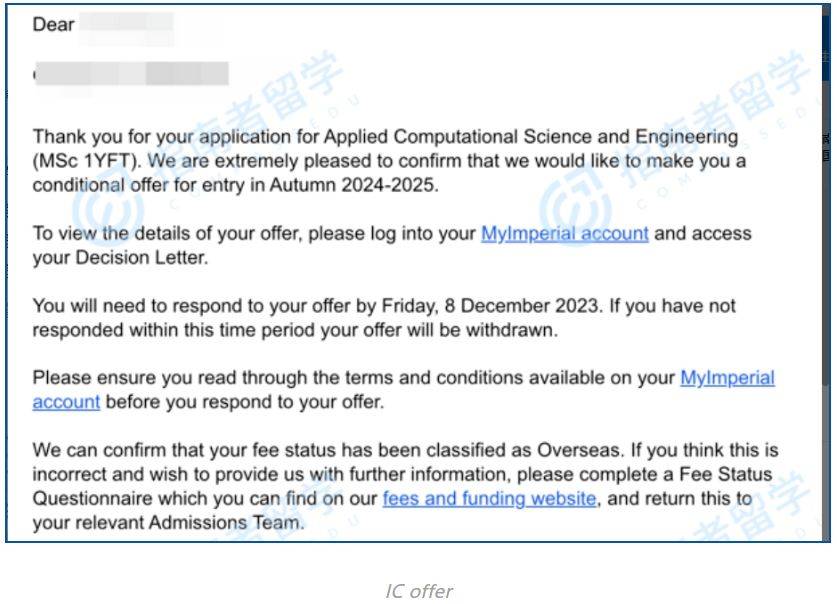
Task: Select the "IC offer" image caption
Action: (418, 591)
